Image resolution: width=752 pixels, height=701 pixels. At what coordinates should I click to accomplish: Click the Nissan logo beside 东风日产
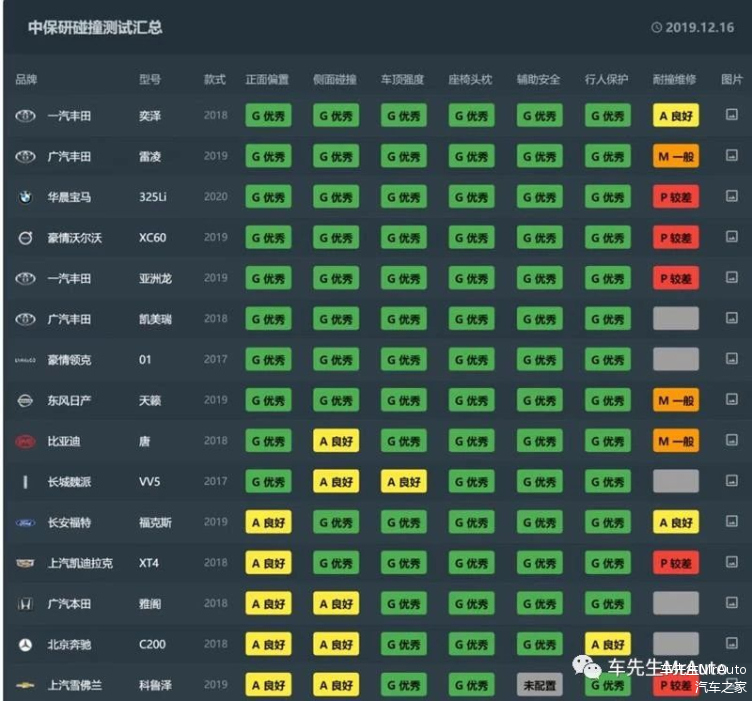click(25, 400)
